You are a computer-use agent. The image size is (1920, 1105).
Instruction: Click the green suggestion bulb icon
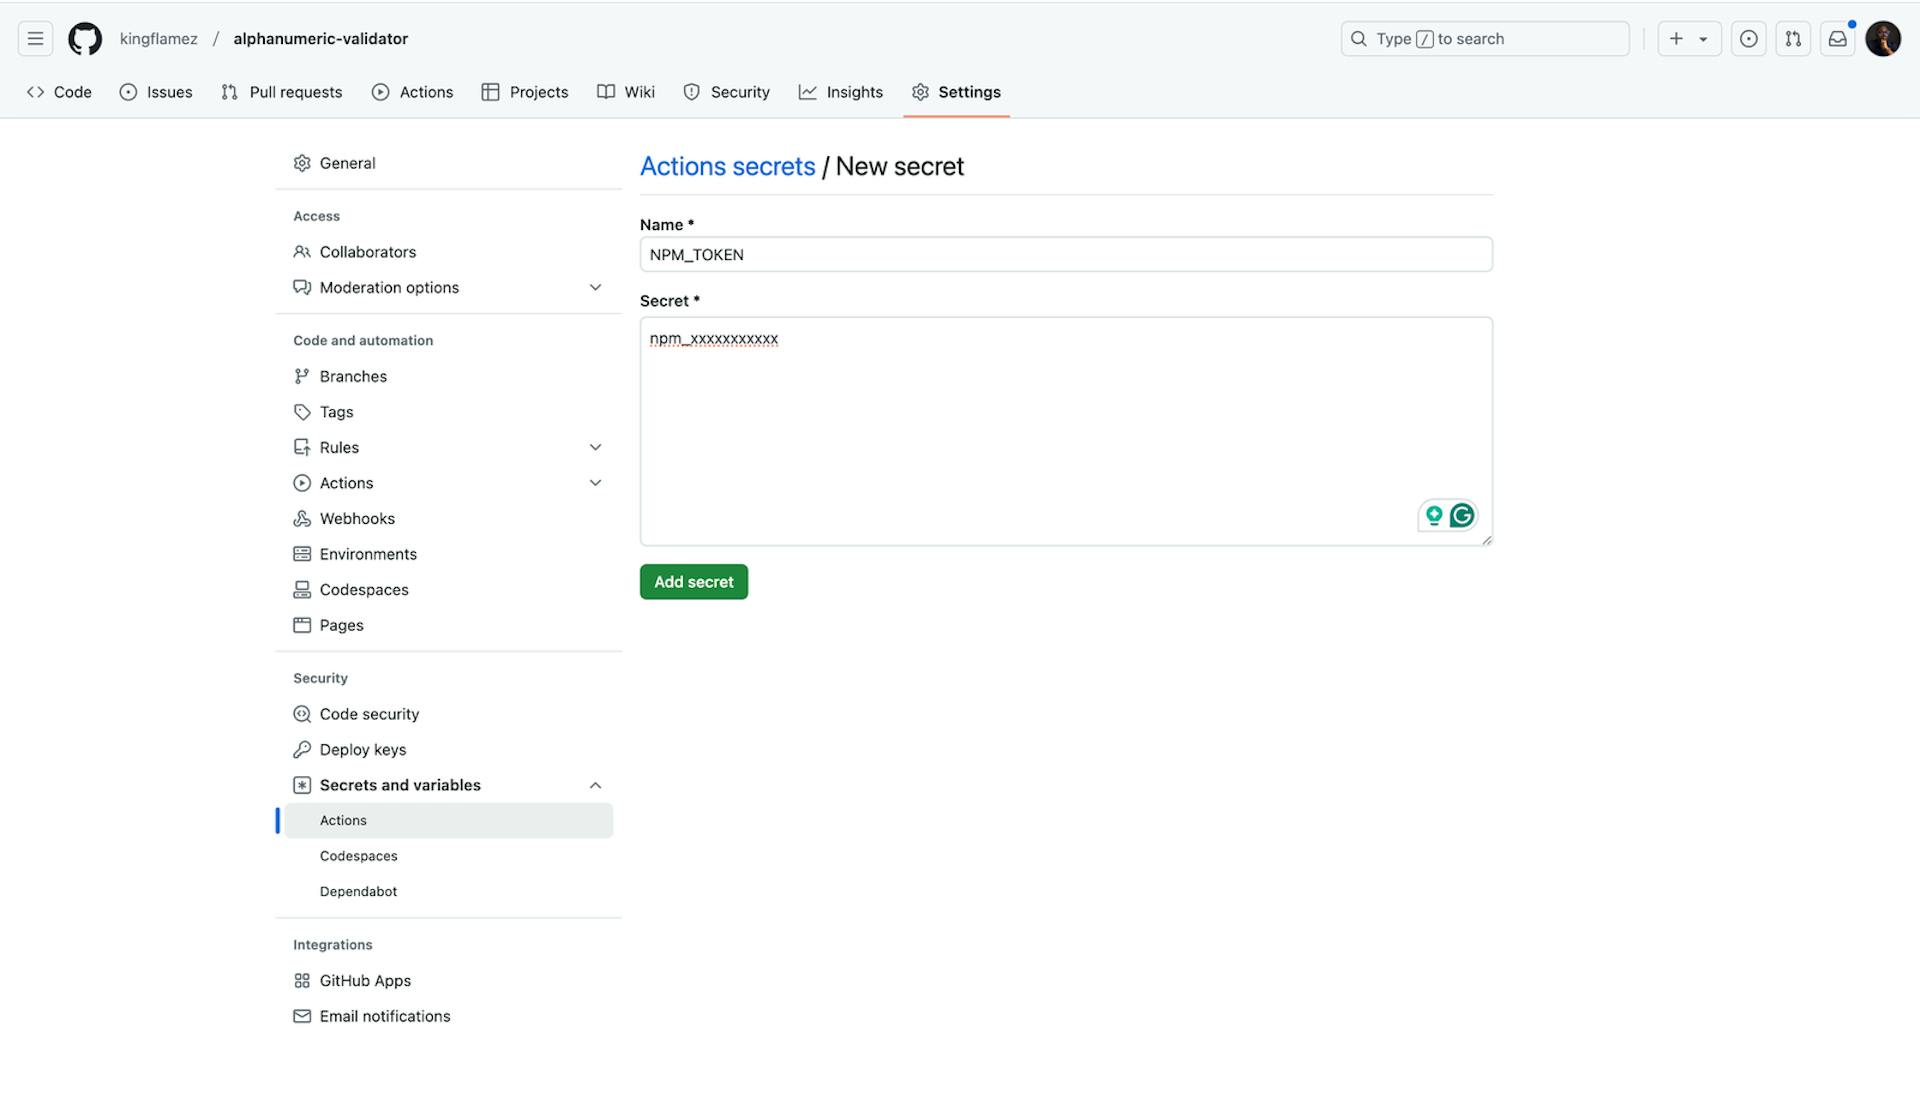(x=1434, y=515)
